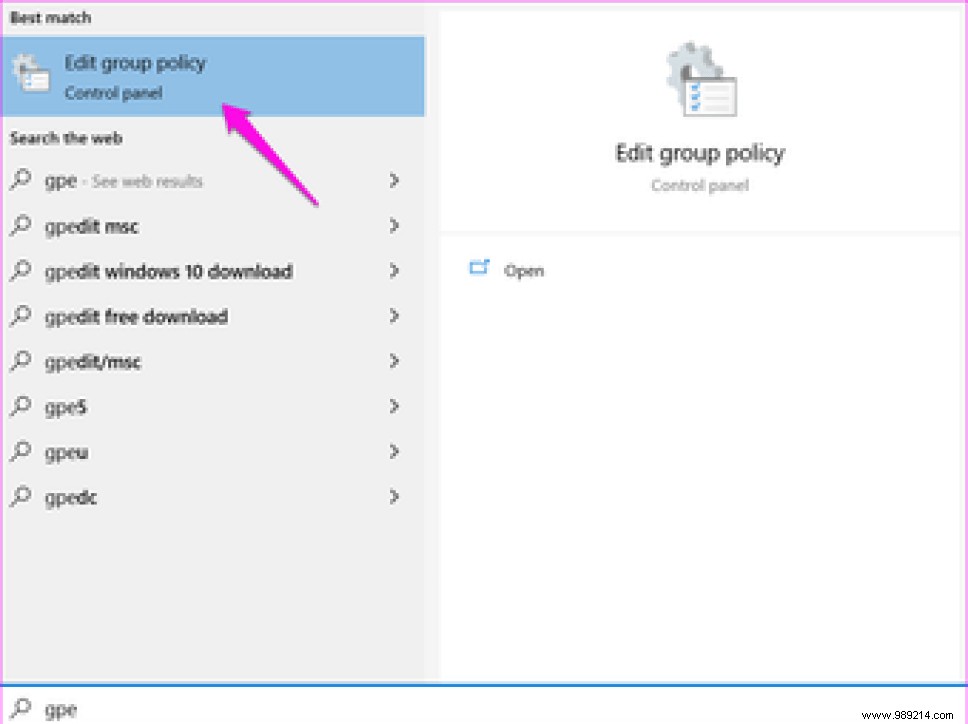Click the search icon beside "gpedit/msc"

pyautogui.click(x=20, y=361)
